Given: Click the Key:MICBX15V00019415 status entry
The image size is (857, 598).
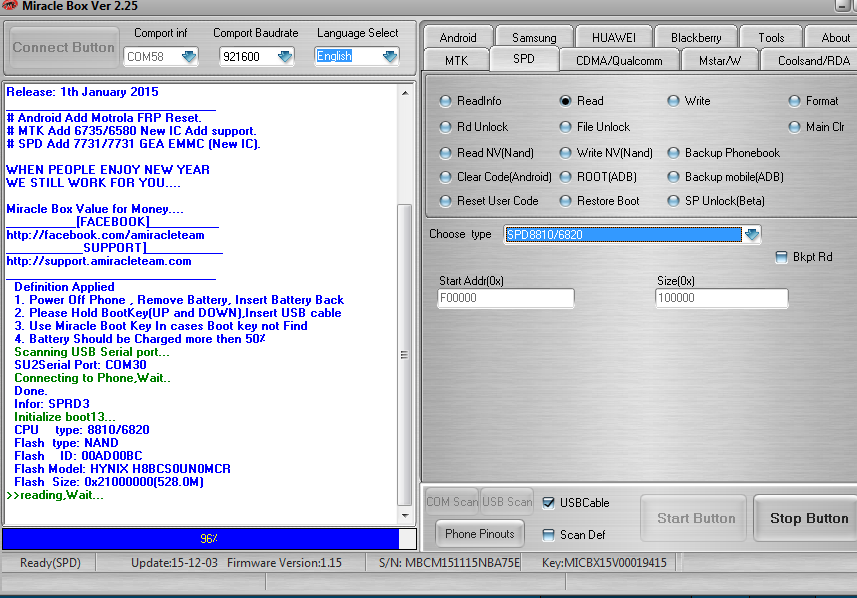Looking at the screenshot, I should 604,563.
